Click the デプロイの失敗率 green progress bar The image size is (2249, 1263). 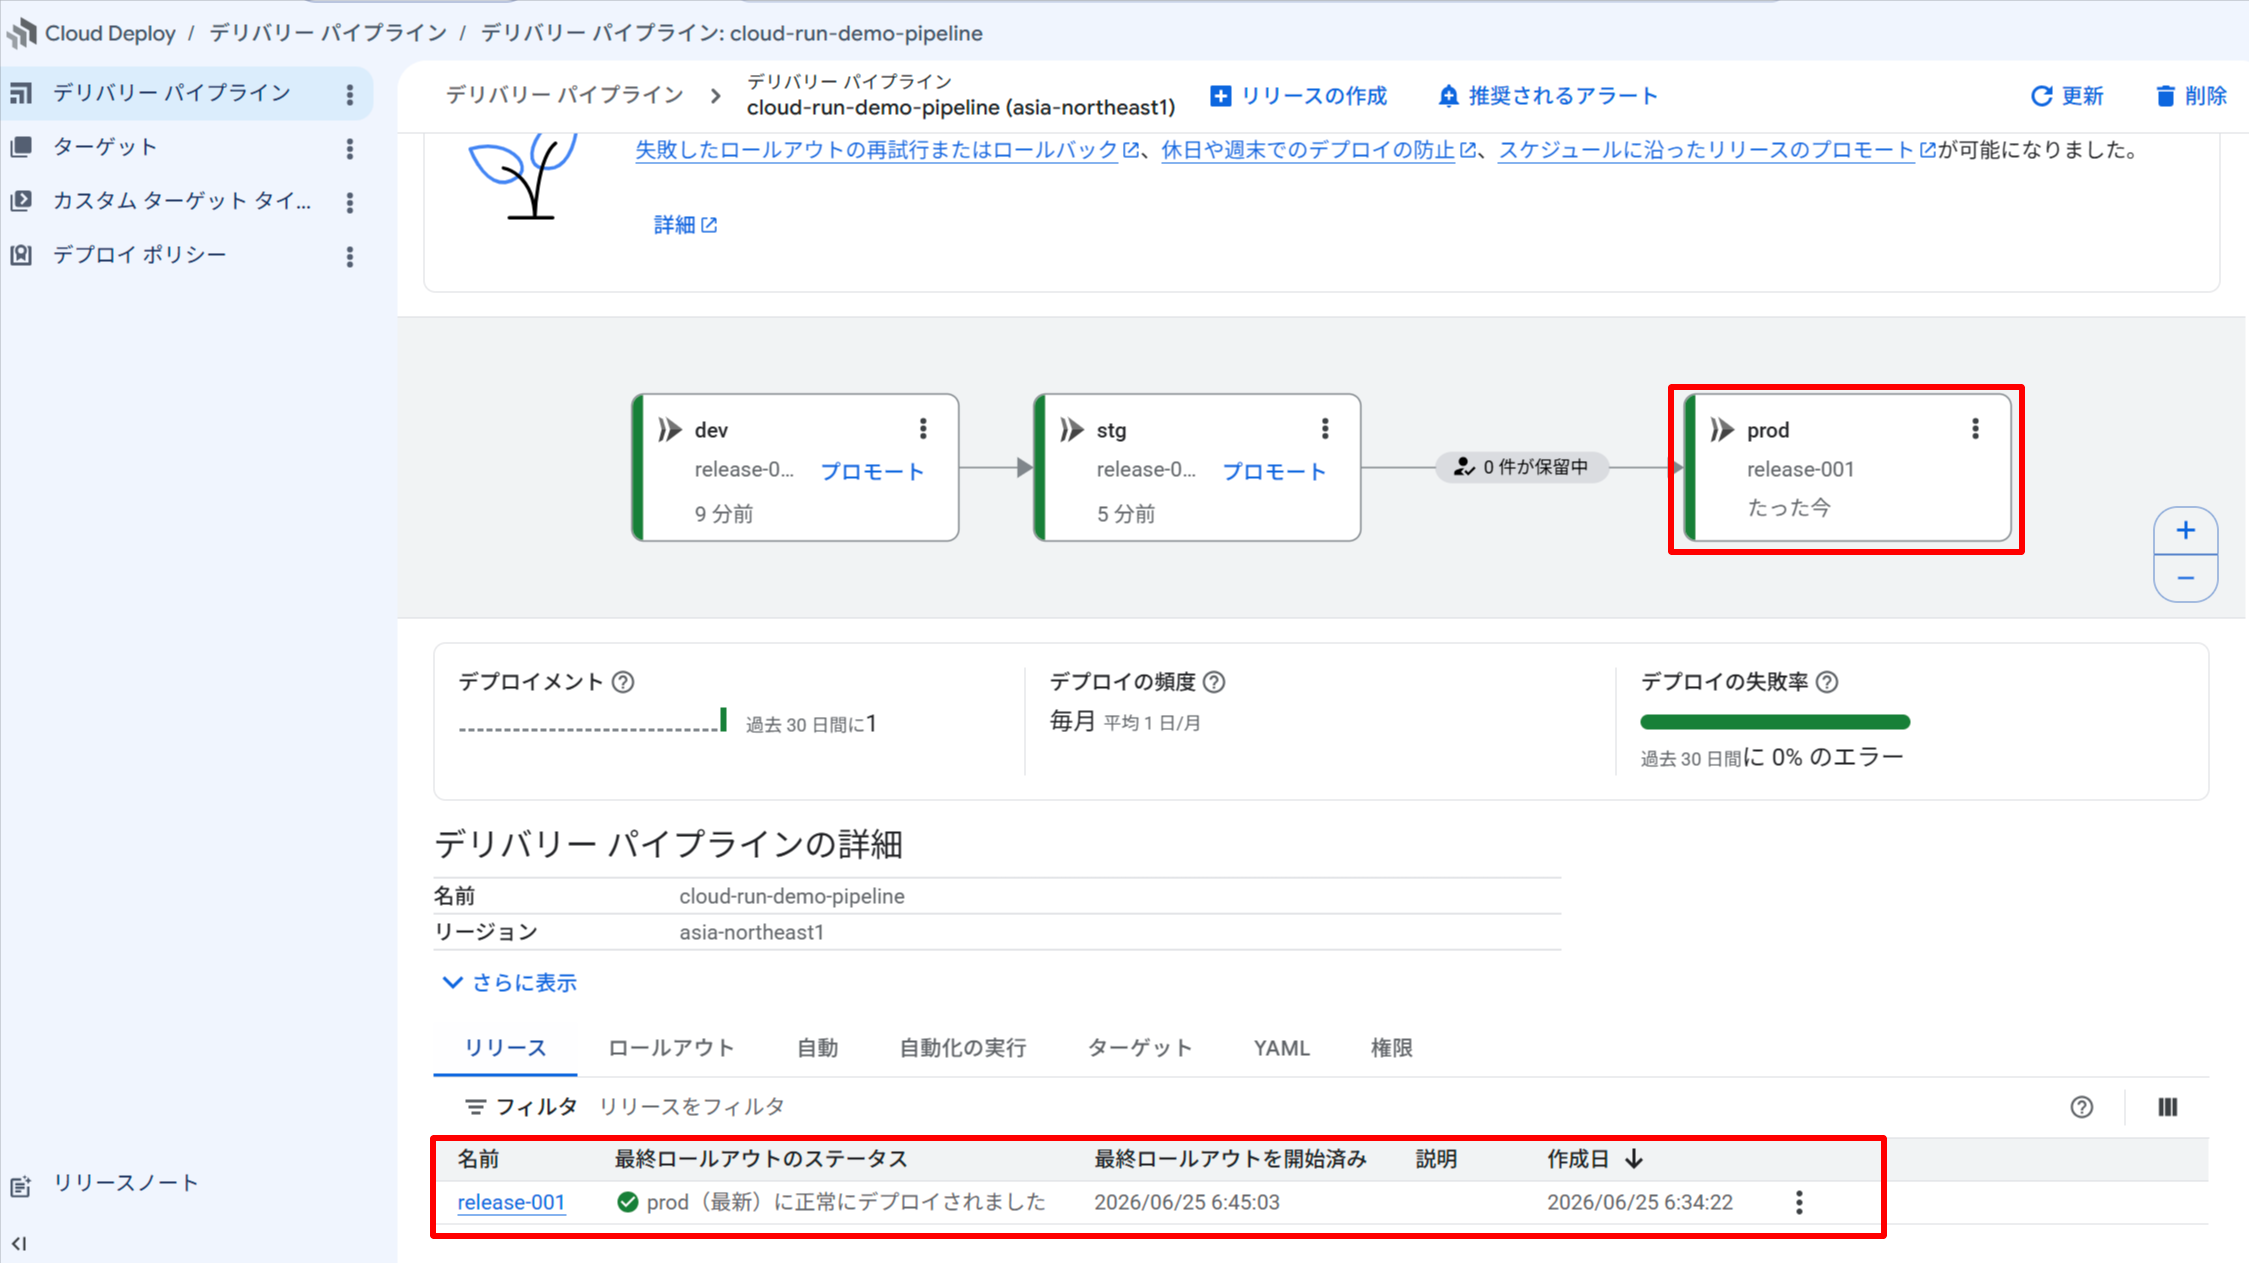[1775, 722]
